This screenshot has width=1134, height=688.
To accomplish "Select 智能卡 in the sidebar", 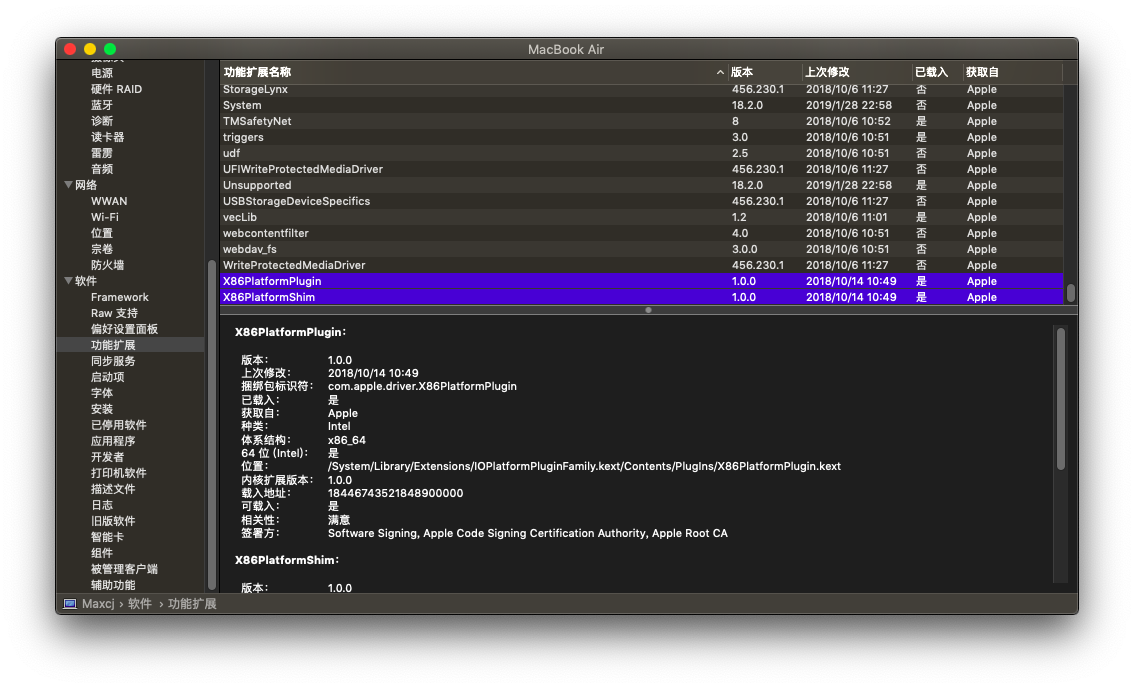I will 108,537.
